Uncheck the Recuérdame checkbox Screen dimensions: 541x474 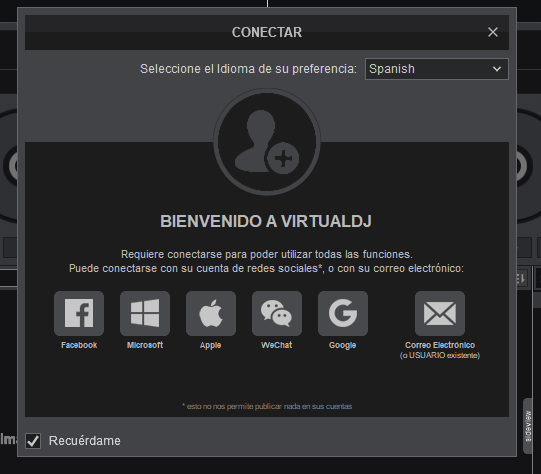click(33, 441)
